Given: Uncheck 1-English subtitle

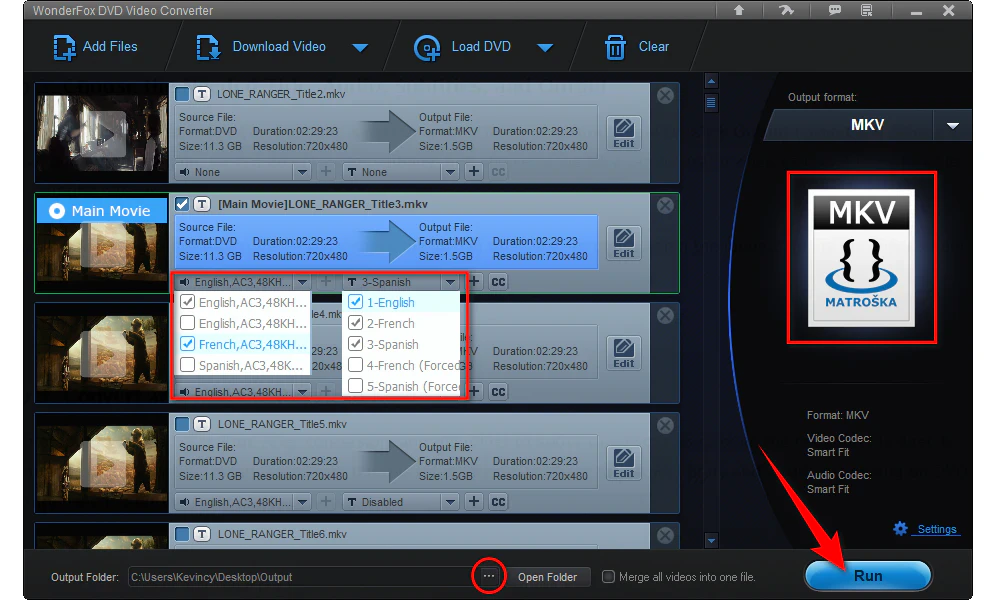Looking at the screenshot, I should pos(356,302).
